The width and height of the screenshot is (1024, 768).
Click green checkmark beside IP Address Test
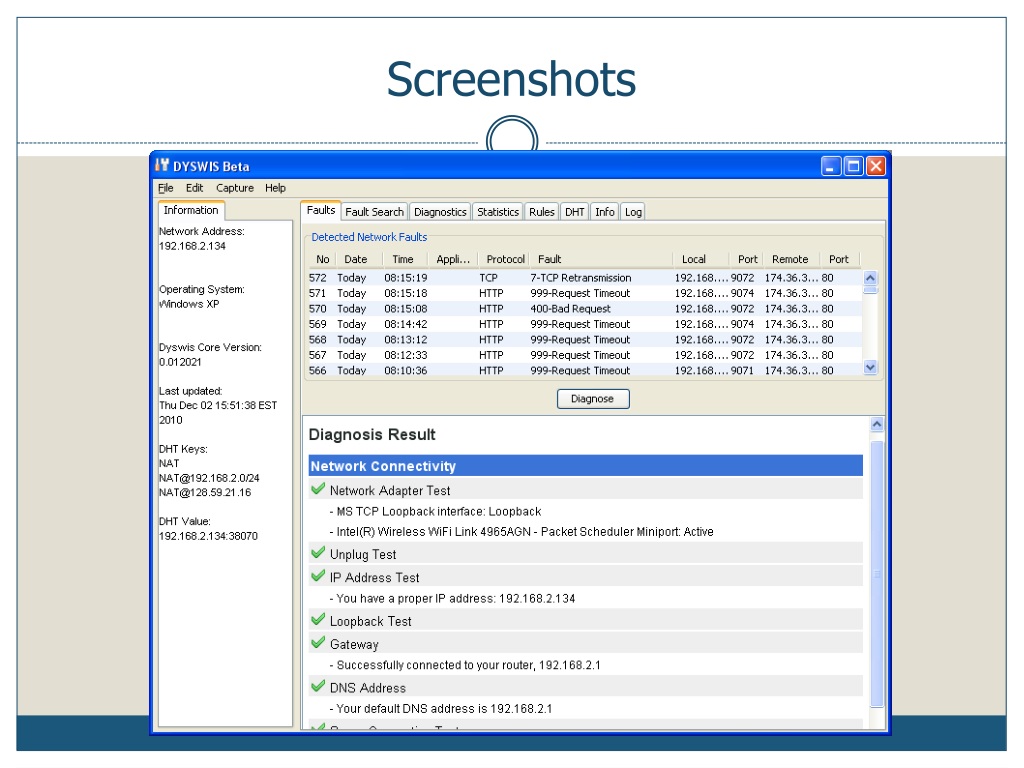coord(318,576)
